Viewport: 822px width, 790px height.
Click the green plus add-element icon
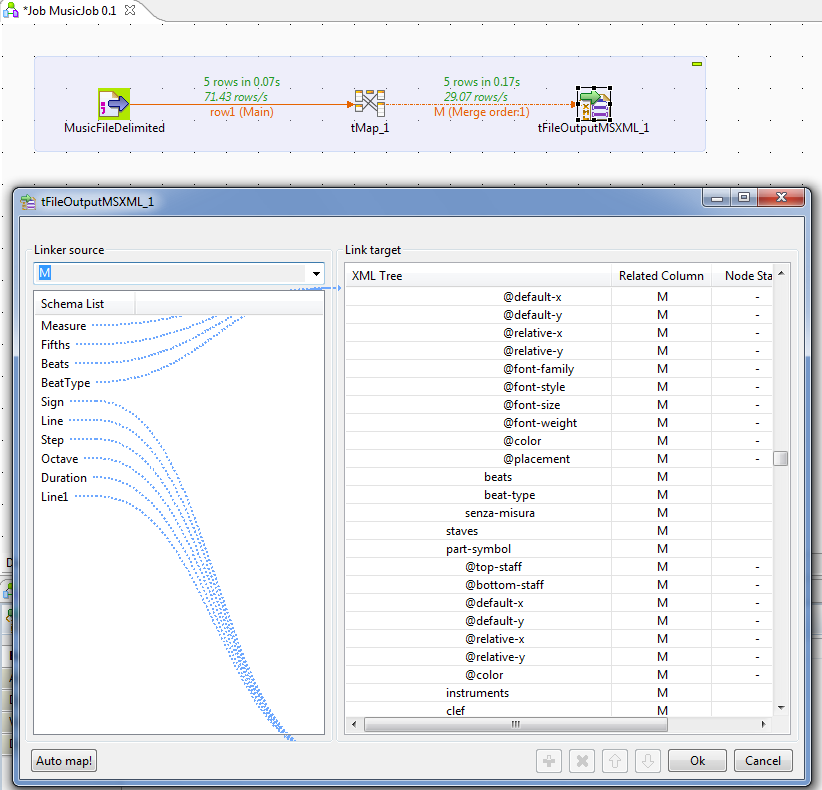[x=548, y=761]
